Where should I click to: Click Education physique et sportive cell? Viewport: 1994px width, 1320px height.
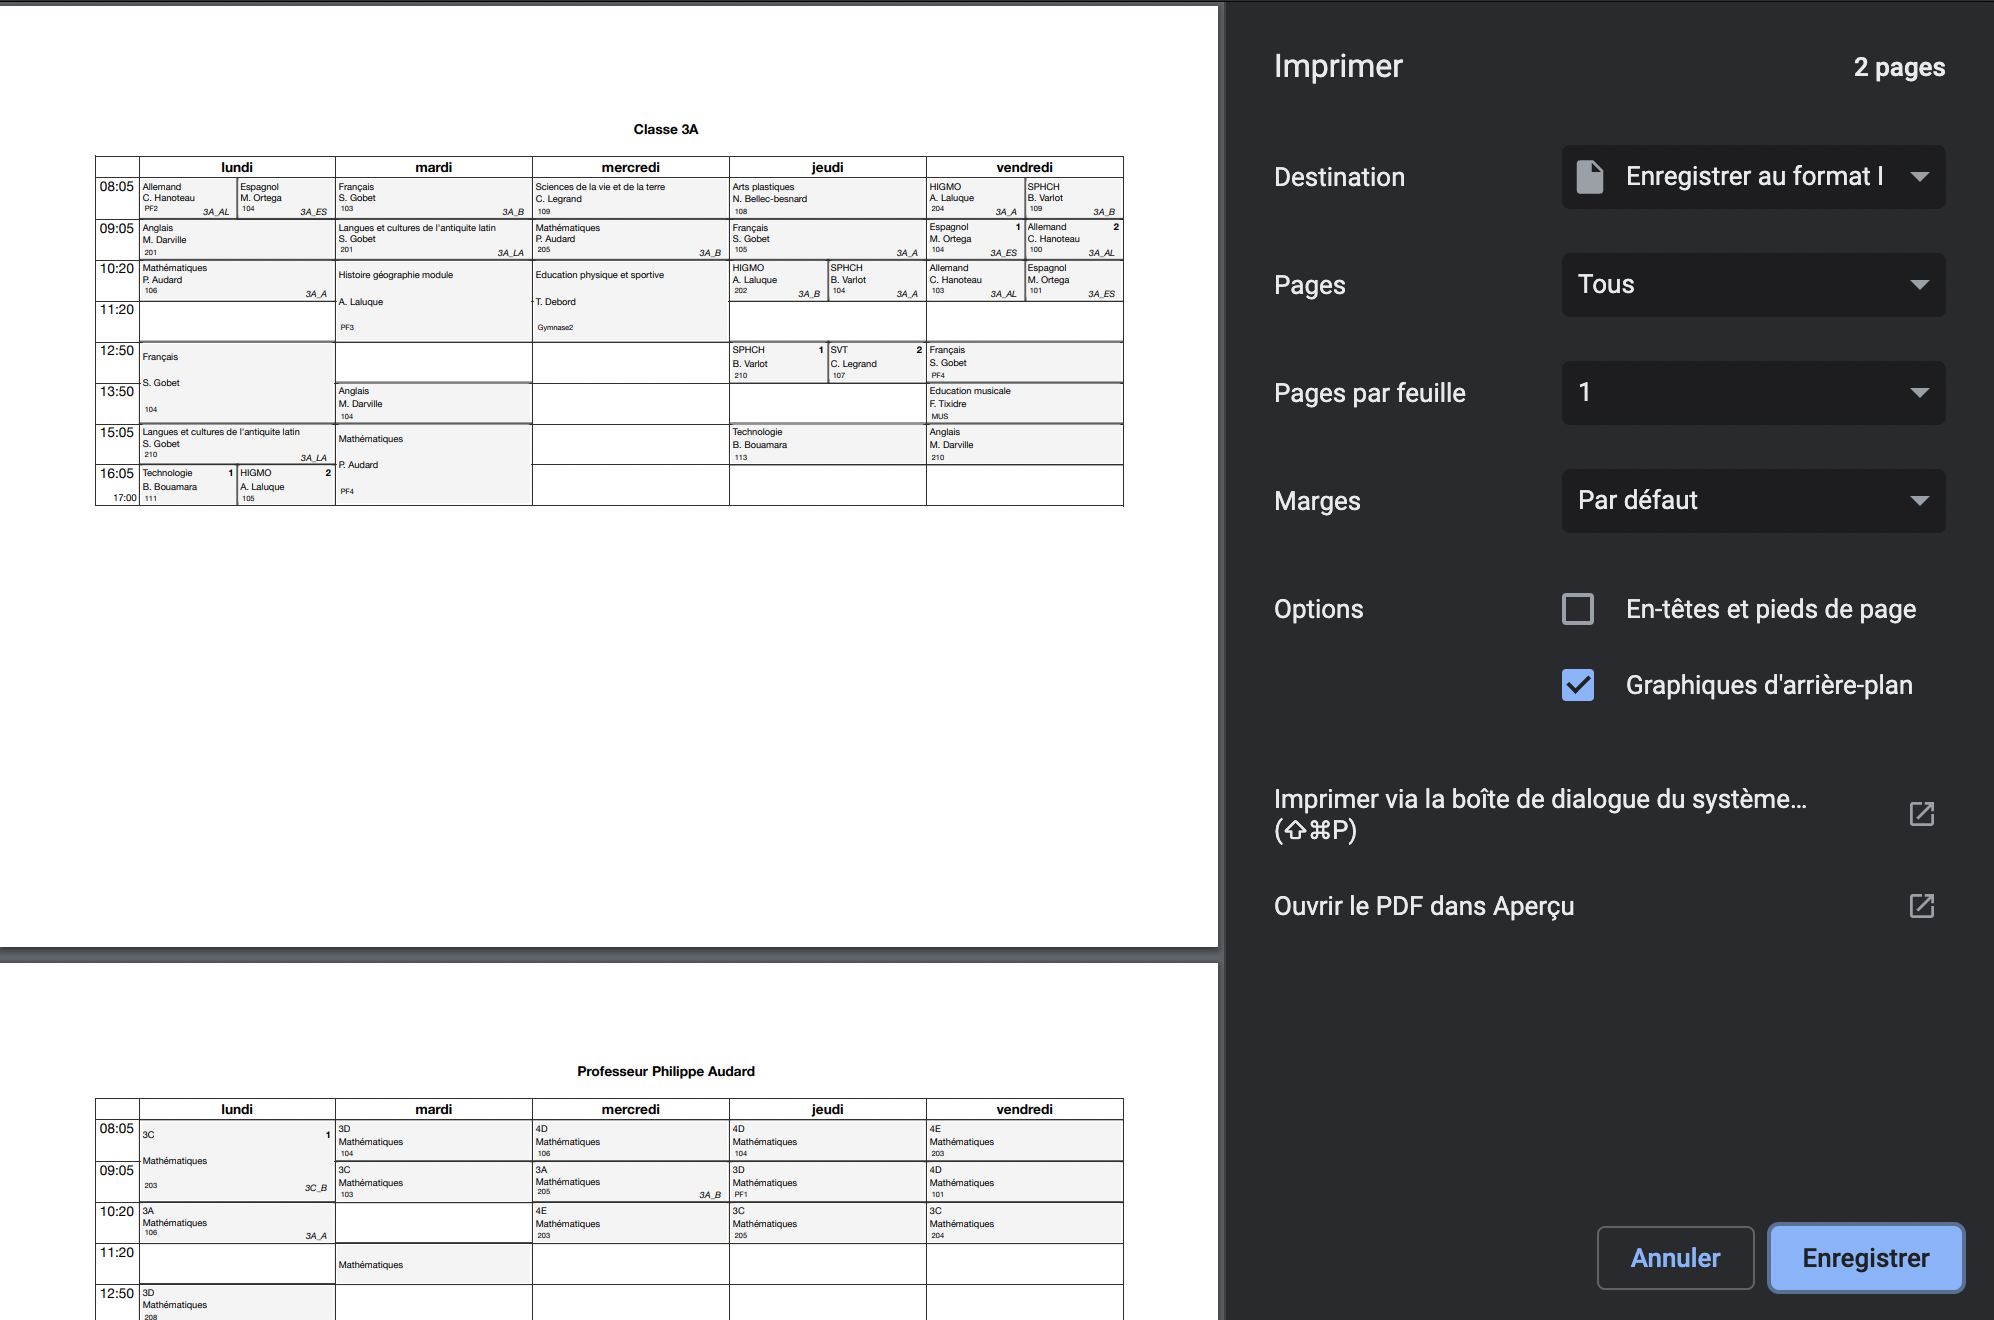click(x=630, y=300)
